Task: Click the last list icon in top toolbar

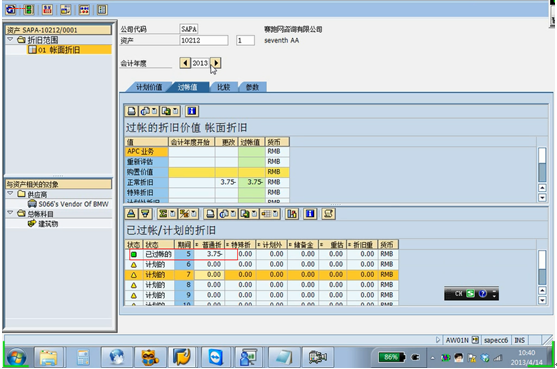Action: (102, 10)
